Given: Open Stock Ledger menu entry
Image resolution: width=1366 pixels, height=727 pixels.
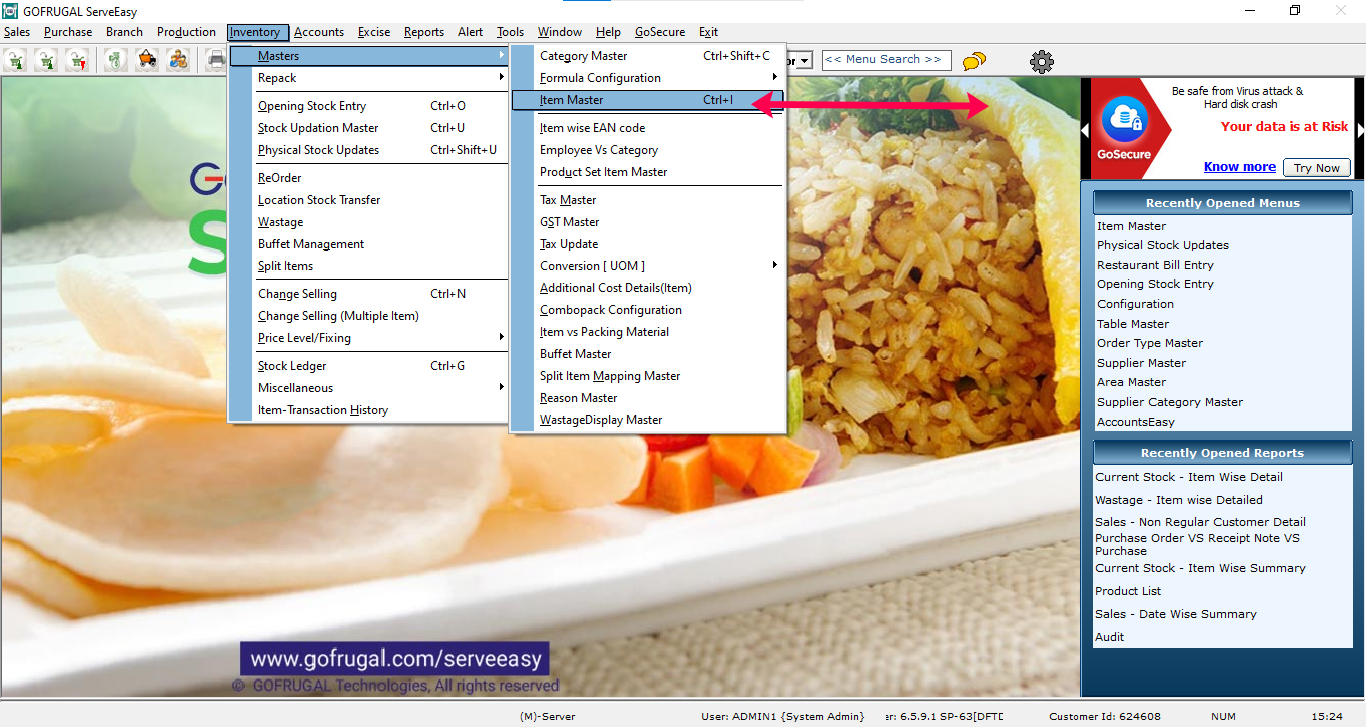Looking at the screenshot, I should click(369, 366).
